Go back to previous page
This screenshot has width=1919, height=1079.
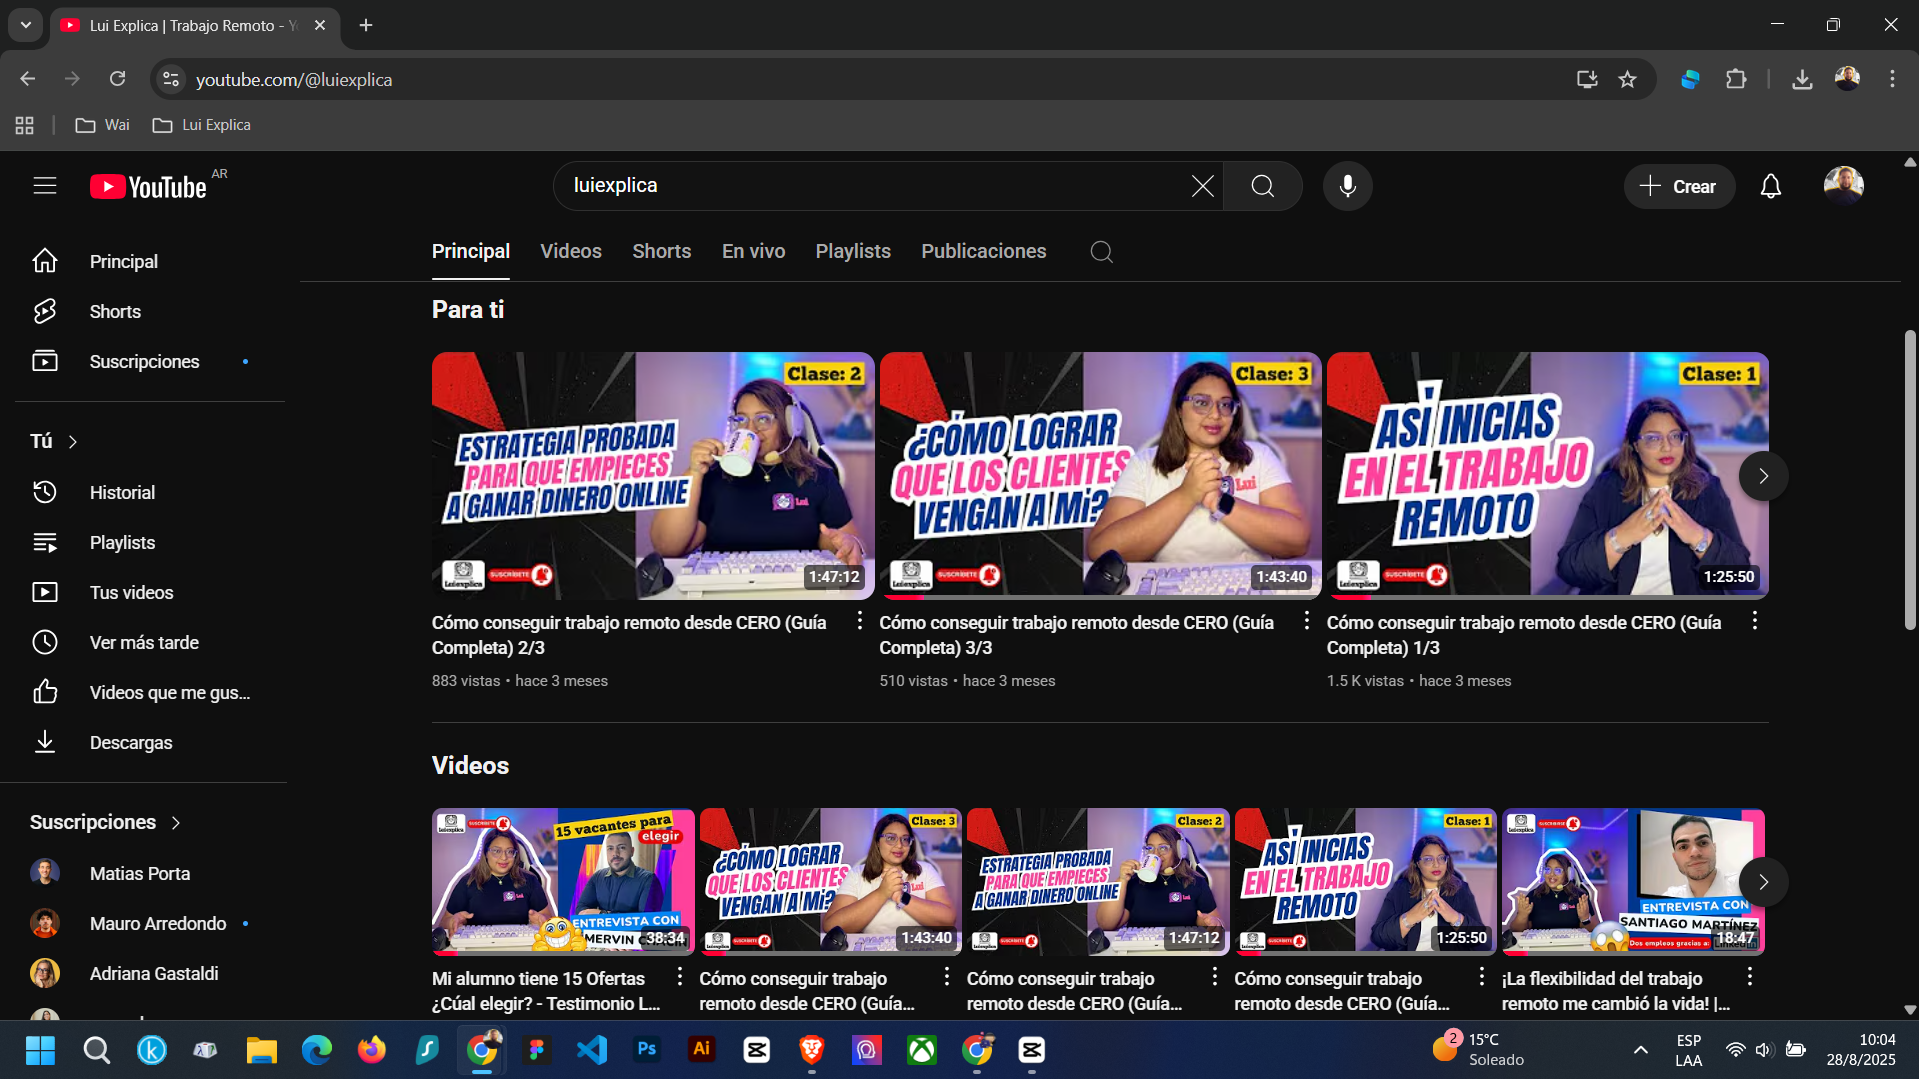click(x=28, y=79)
